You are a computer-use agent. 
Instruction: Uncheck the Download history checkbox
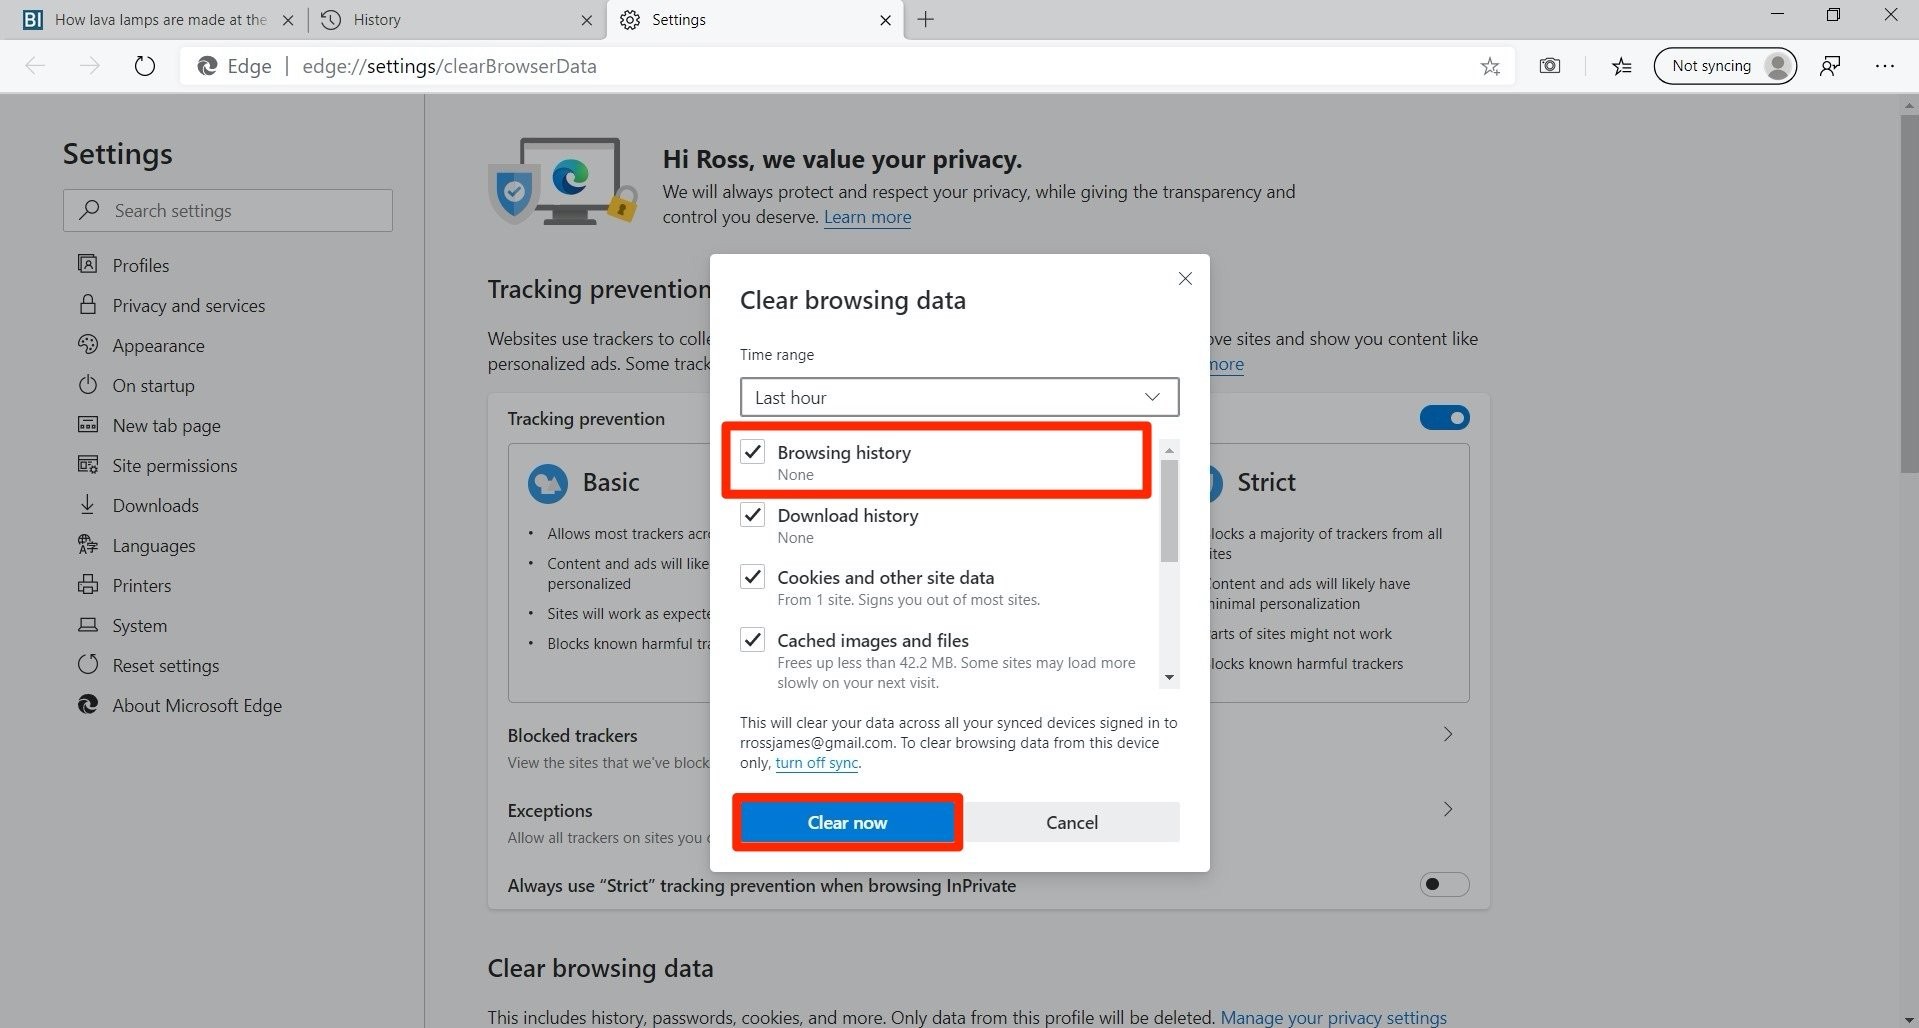click(752, 515)
